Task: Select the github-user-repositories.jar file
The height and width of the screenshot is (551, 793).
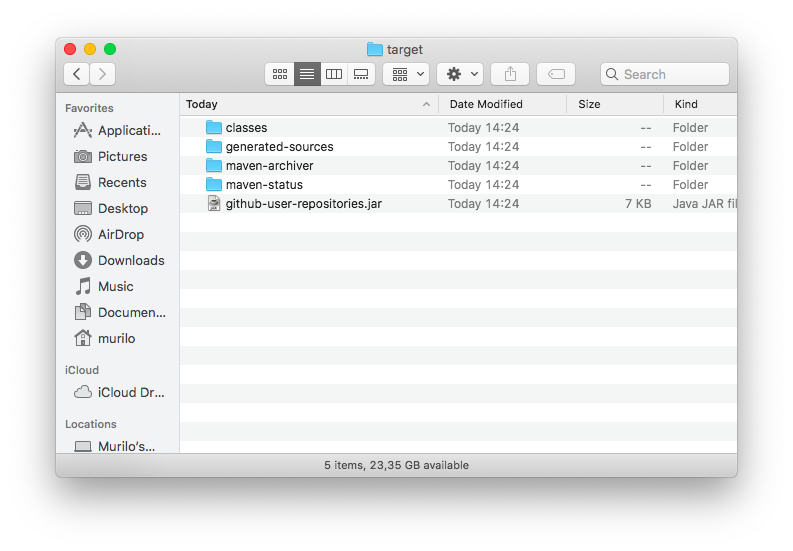Action: [x=303, y=203]
